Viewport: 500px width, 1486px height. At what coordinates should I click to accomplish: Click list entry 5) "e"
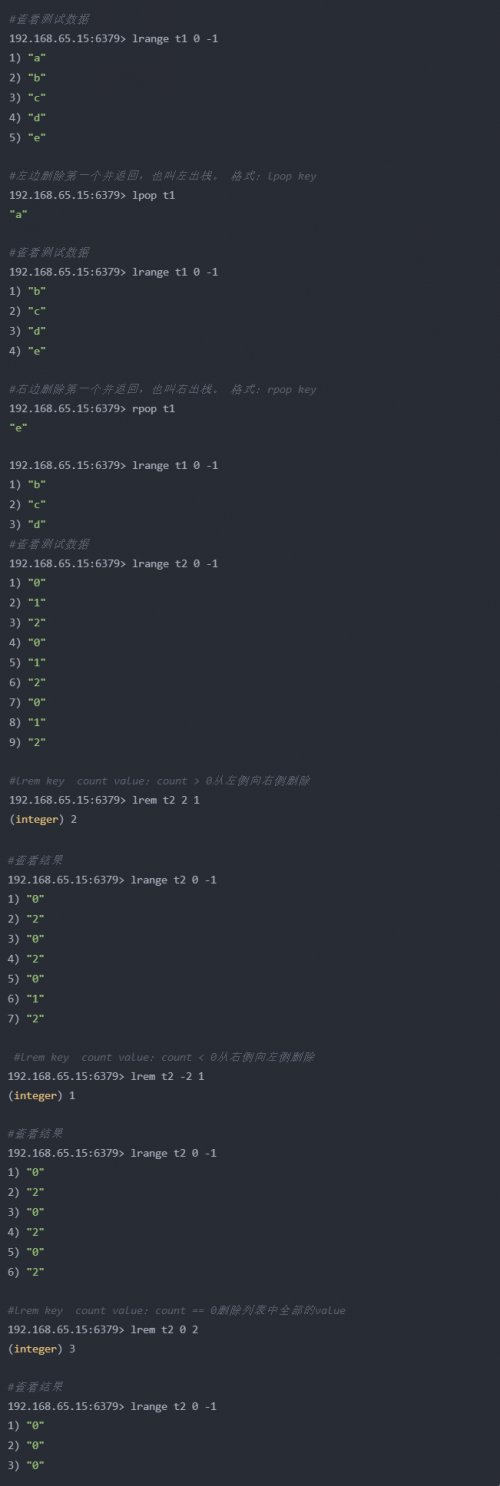pyautogui.click(x=27, y=137)
